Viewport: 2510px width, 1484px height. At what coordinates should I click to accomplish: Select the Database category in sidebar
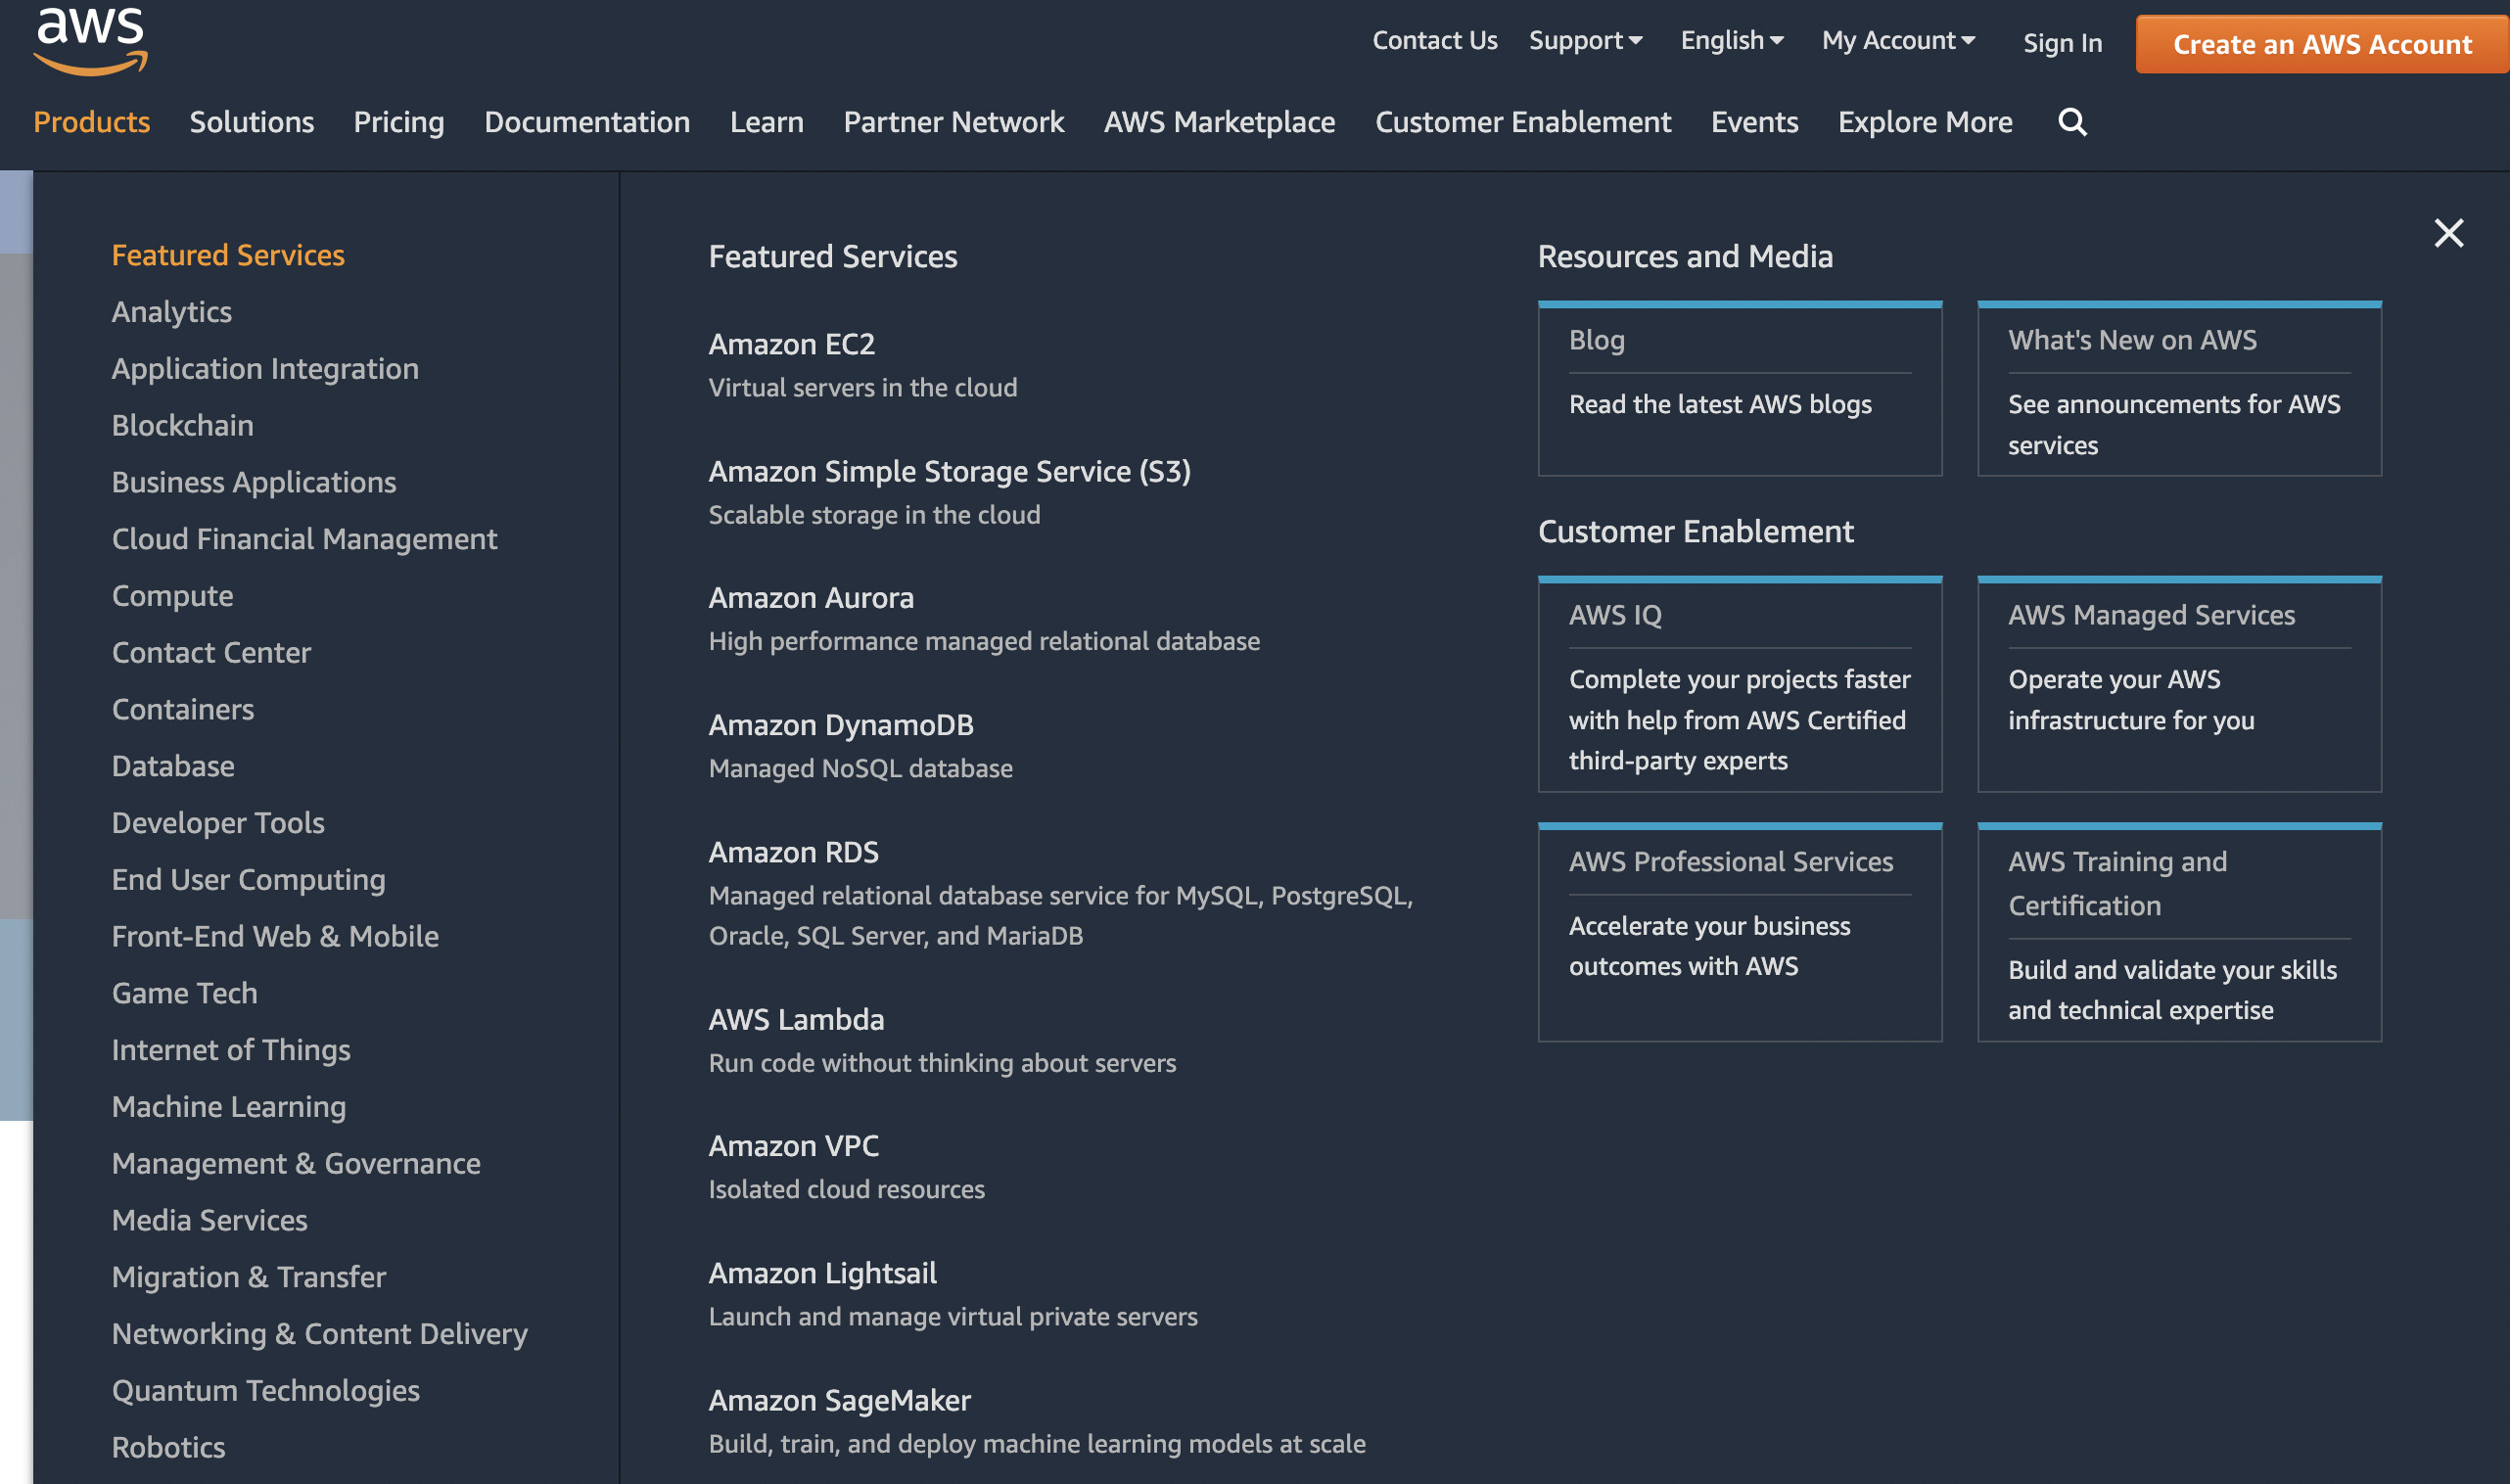click(x=173, y=766)
